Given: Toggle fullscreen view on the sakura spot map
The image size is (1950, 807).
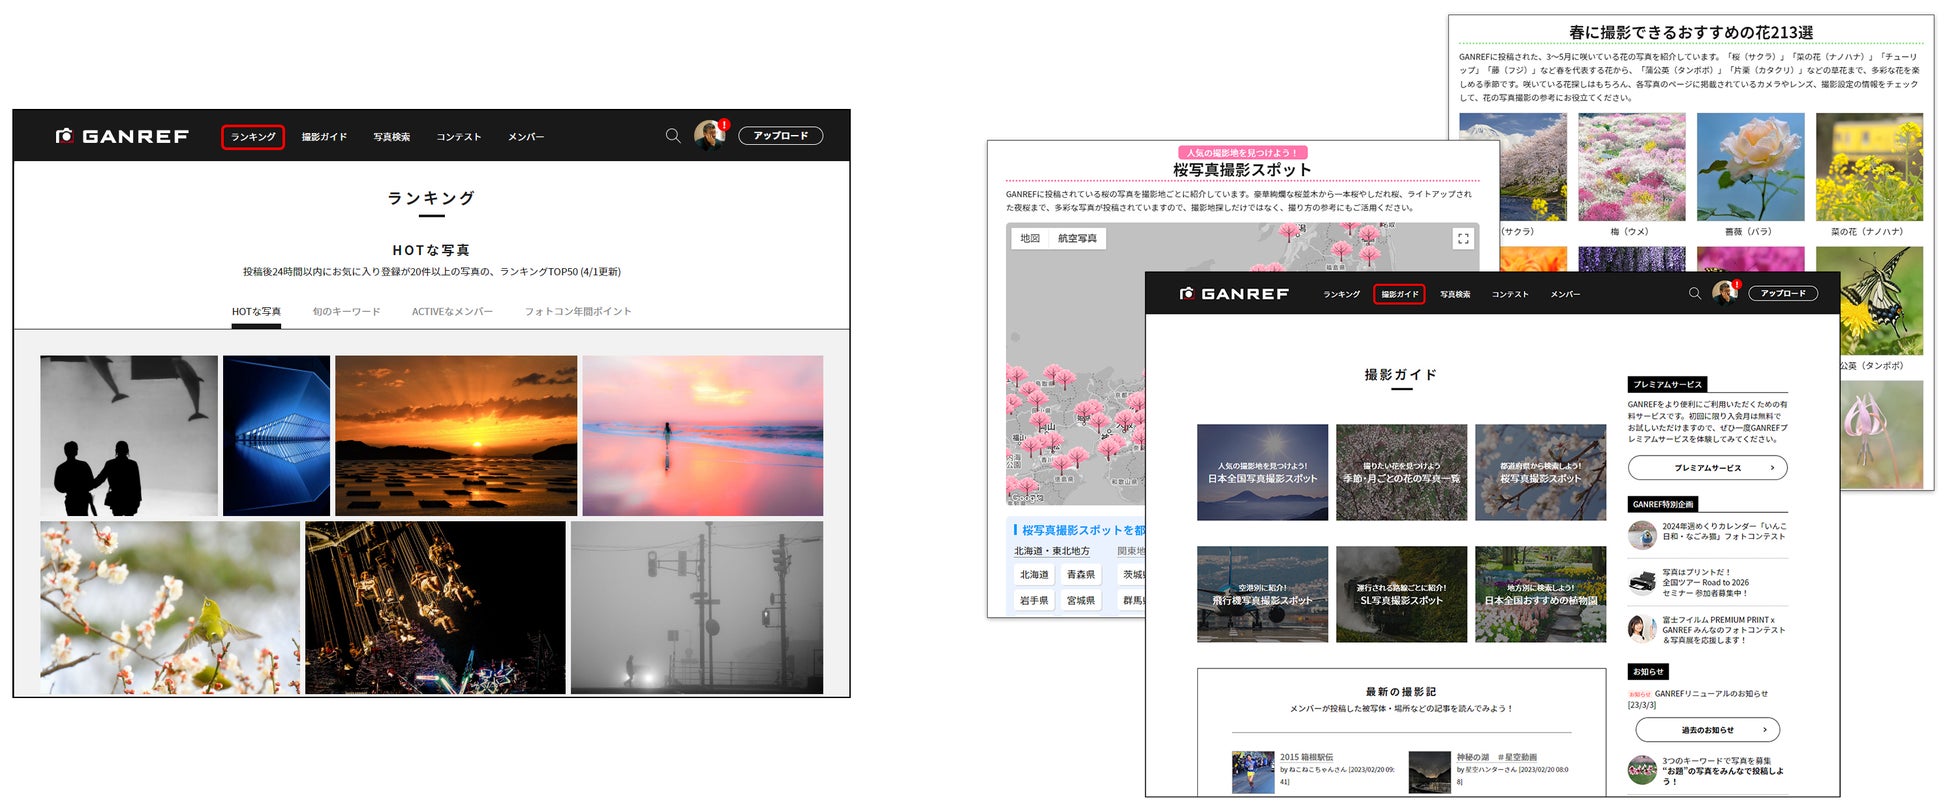Looking at the screenshot, I should coord(1463,238).
